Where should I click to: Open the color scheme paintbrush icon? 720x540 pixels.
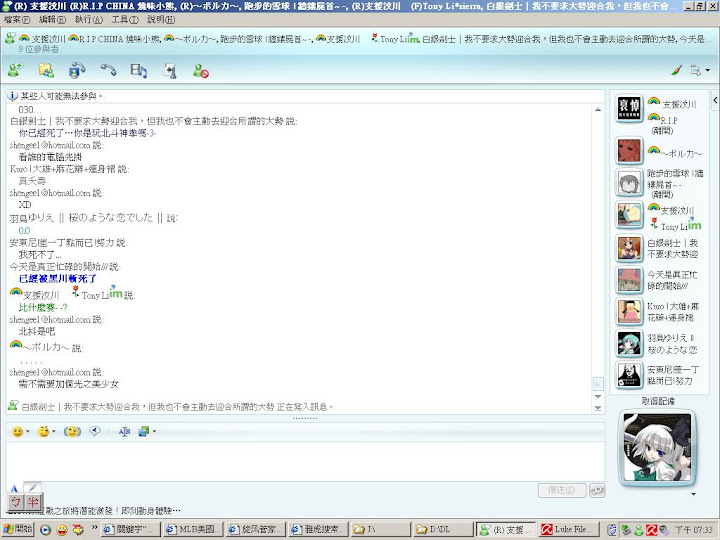[676, 70]
